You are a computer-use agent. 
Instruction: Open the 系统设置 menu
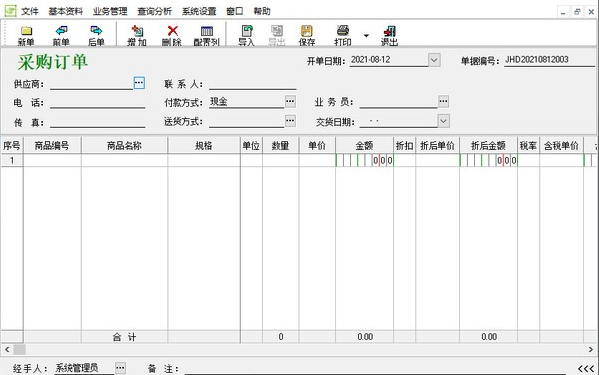pyautogui.click(x=199, y=11)
